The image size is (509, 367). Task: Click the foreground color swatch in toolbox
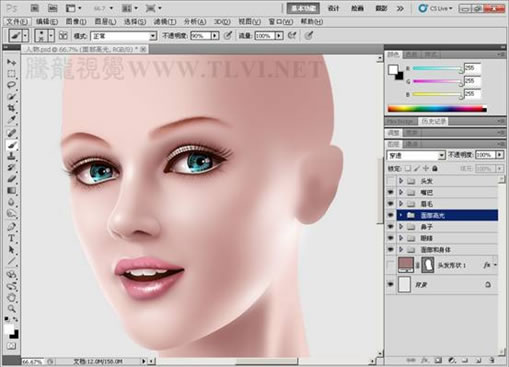click(x=9, y=330)
